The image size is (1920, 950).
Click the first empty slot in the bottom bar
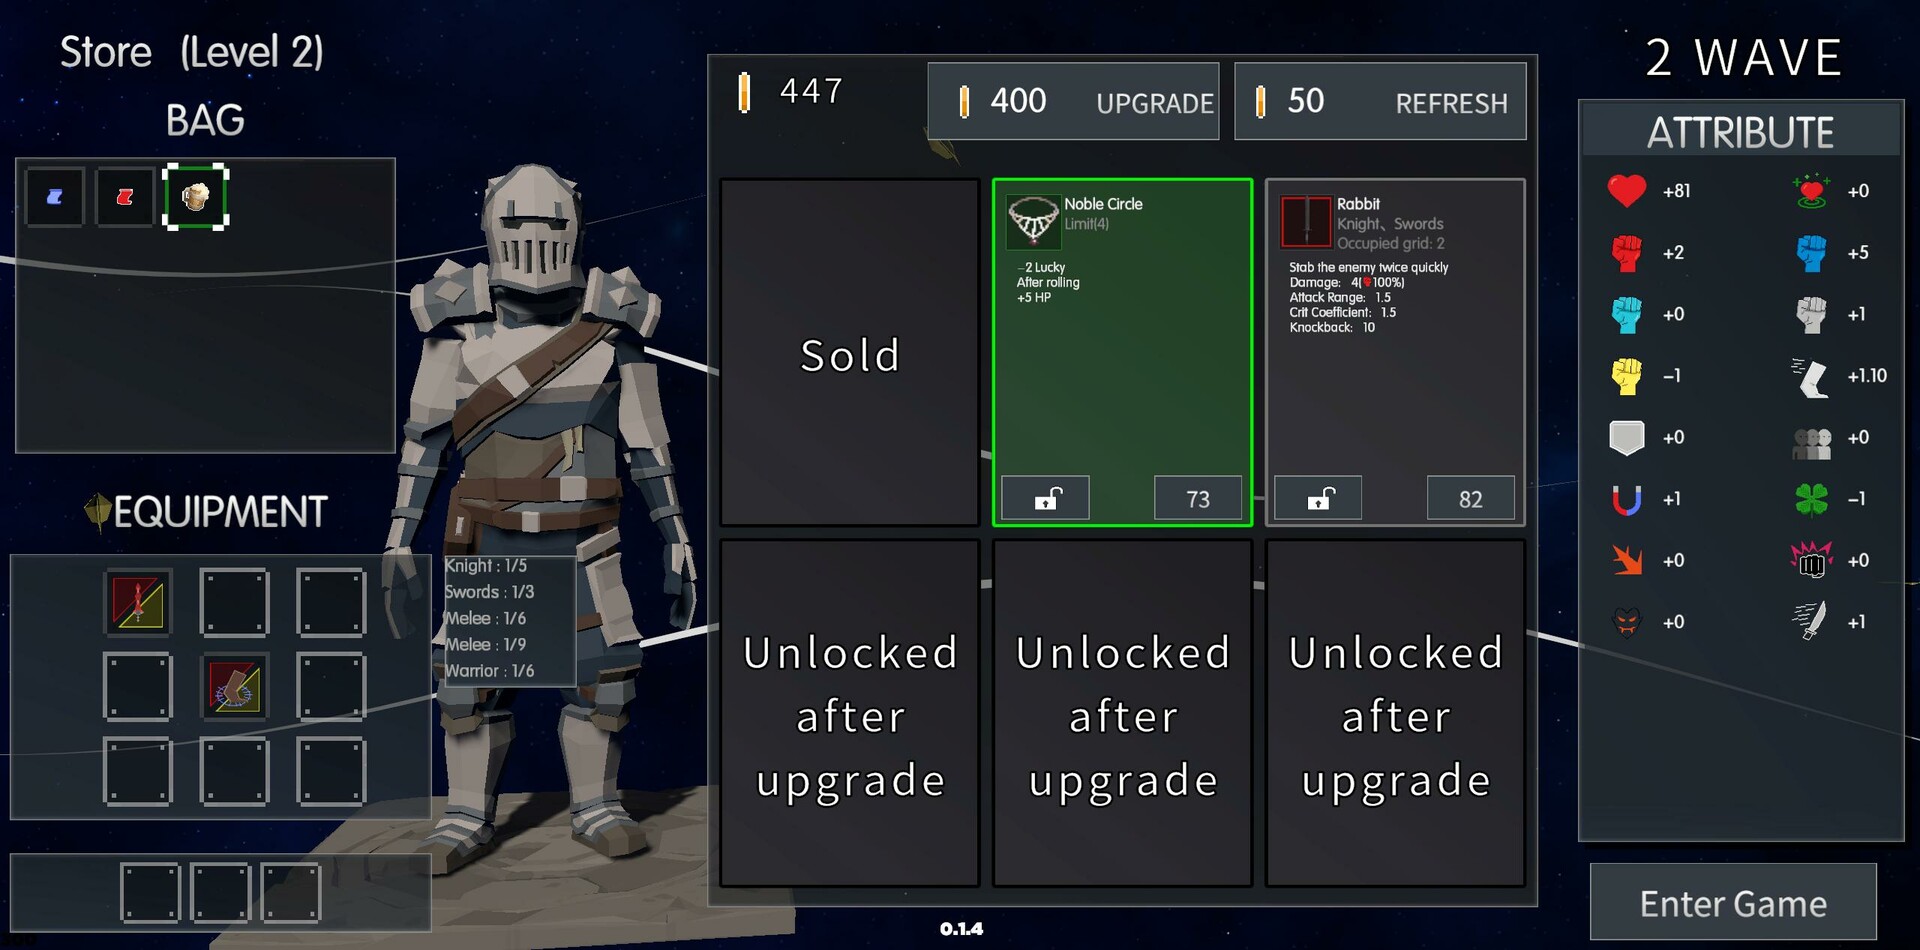pyautogui.click(x=150, y=893)
